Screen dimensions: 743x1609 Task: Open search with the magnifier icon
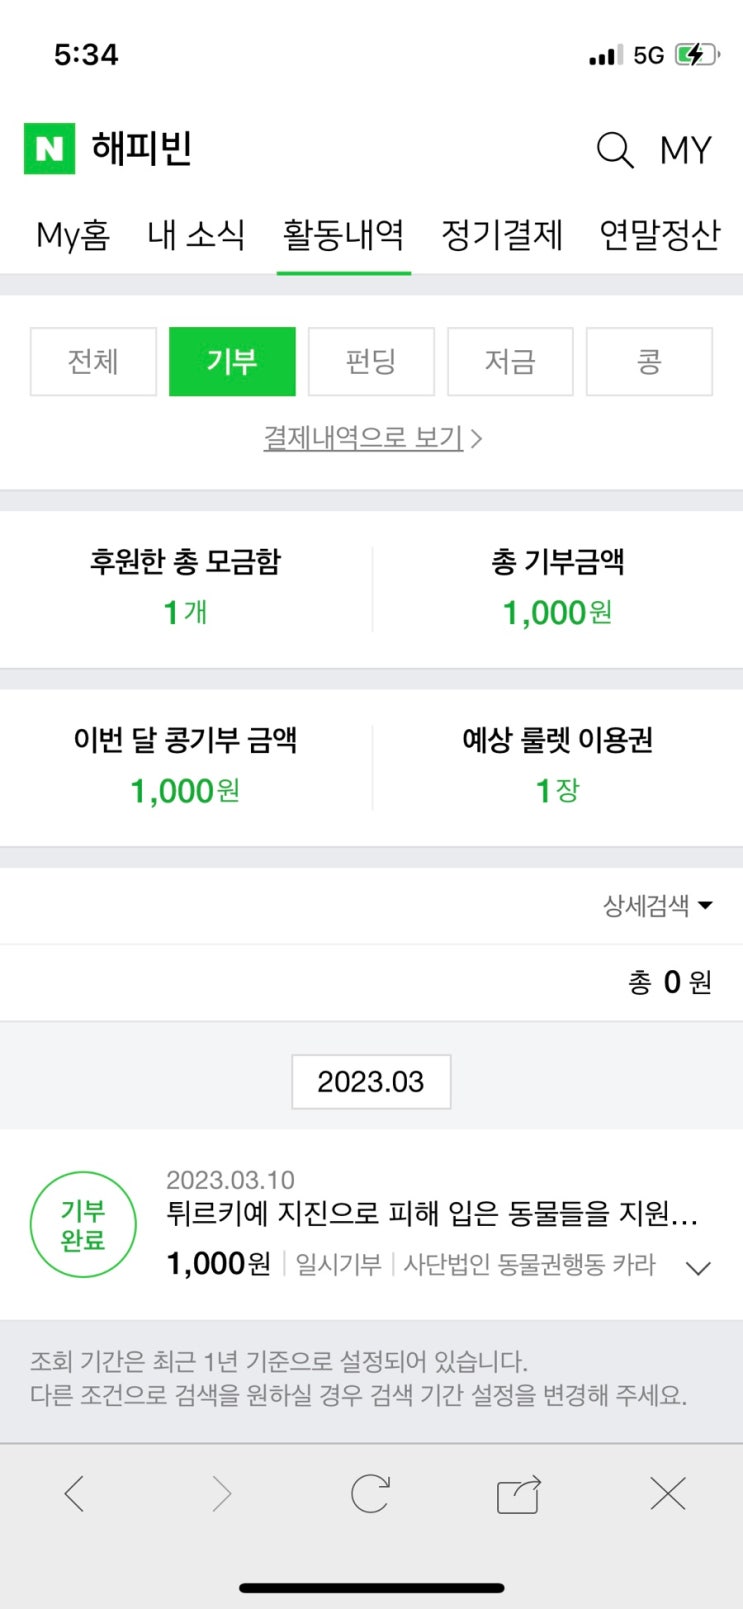click(615, 151)
